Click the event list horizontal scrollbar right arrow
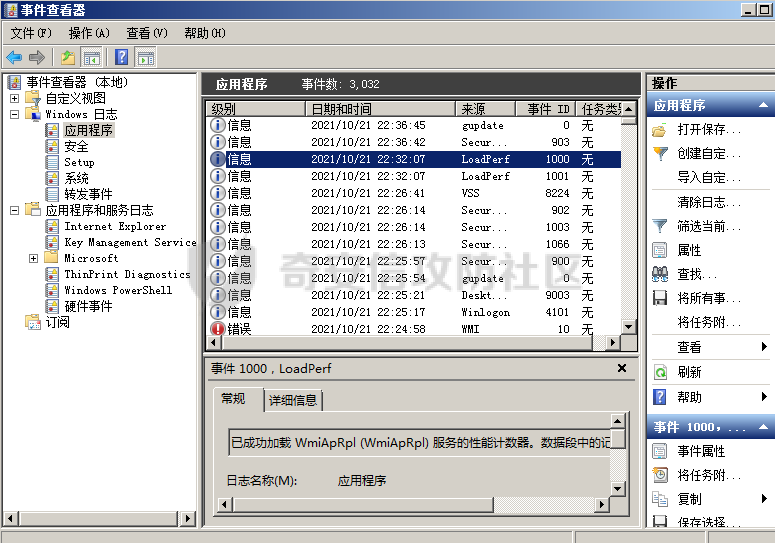The height and width of the screenshot is (543, 775). pyautogui.click(x=613, y=342)
